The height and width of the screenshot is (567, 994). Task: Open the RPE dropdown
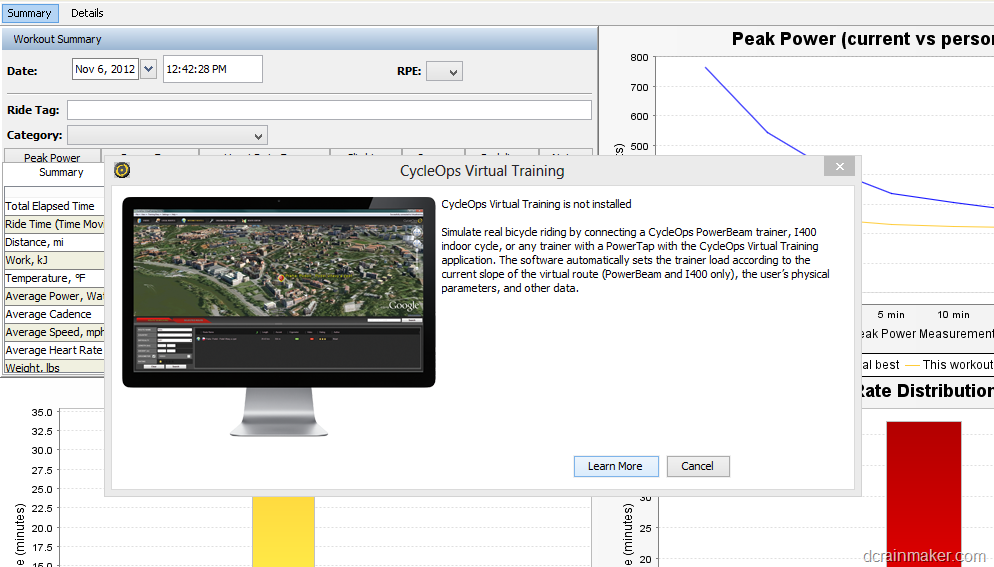click(444, 72)
